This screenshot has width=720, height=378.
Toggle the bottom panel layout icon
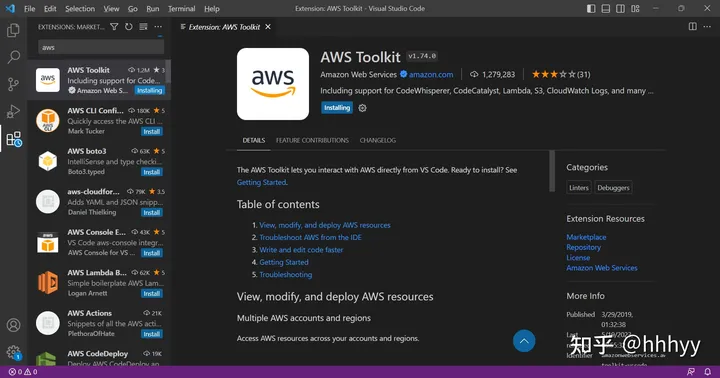coord(606,9)
